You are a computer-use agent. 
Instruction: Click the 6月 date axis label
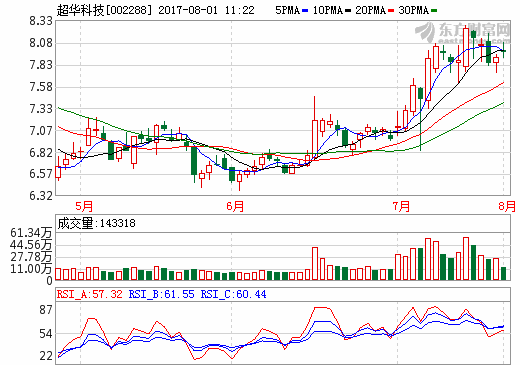(x=235, y=206)
